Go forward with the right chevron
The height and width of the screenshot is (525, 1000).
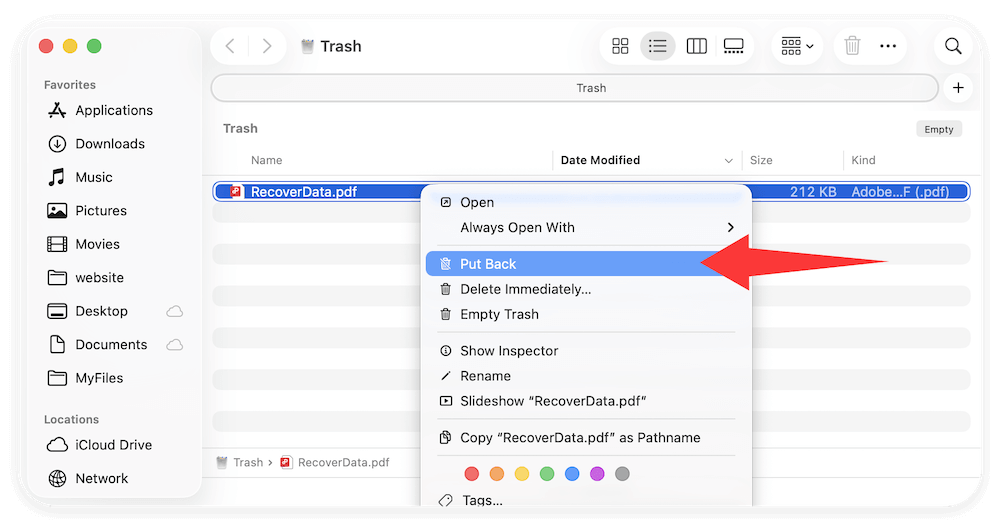coord(267,46)
